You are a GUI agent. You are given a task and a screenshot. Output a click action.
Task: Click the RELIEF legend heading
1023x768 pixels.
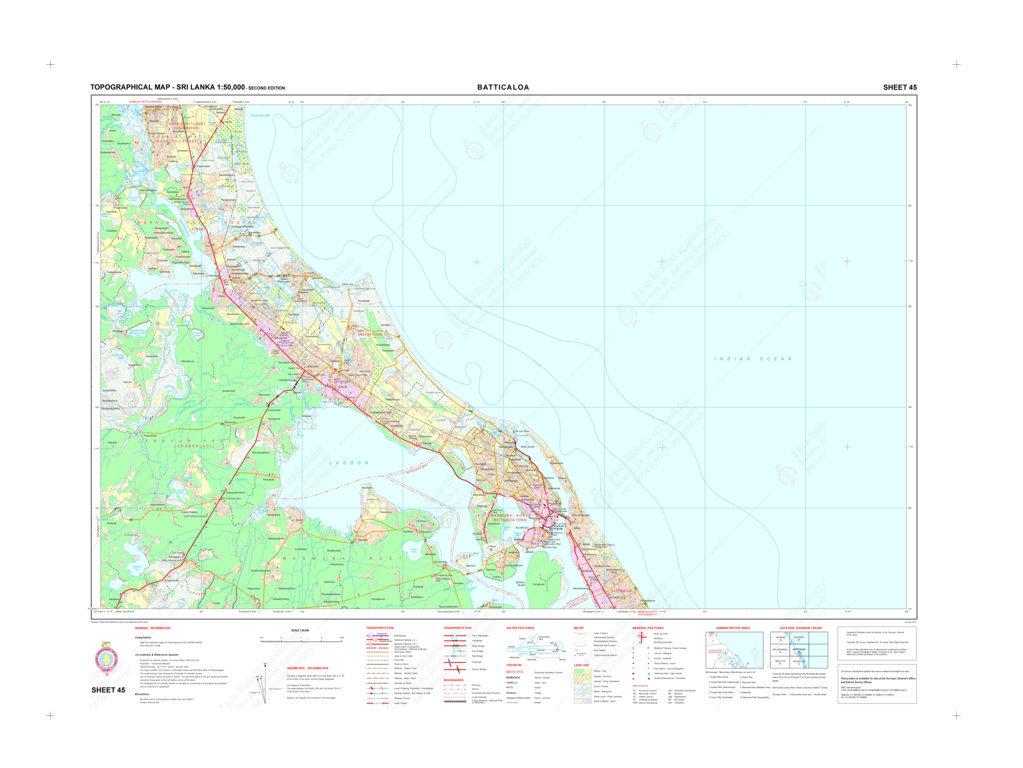coord(579,628)
